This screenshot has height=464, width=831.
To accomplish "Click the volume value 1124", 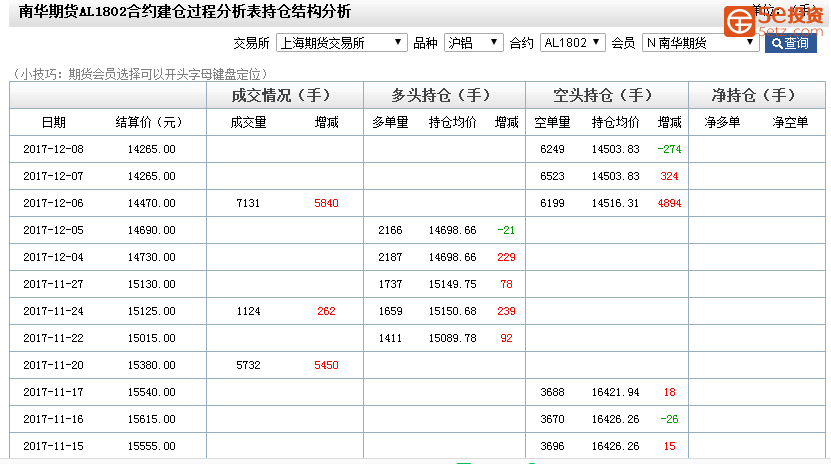I will pos(248,311).
